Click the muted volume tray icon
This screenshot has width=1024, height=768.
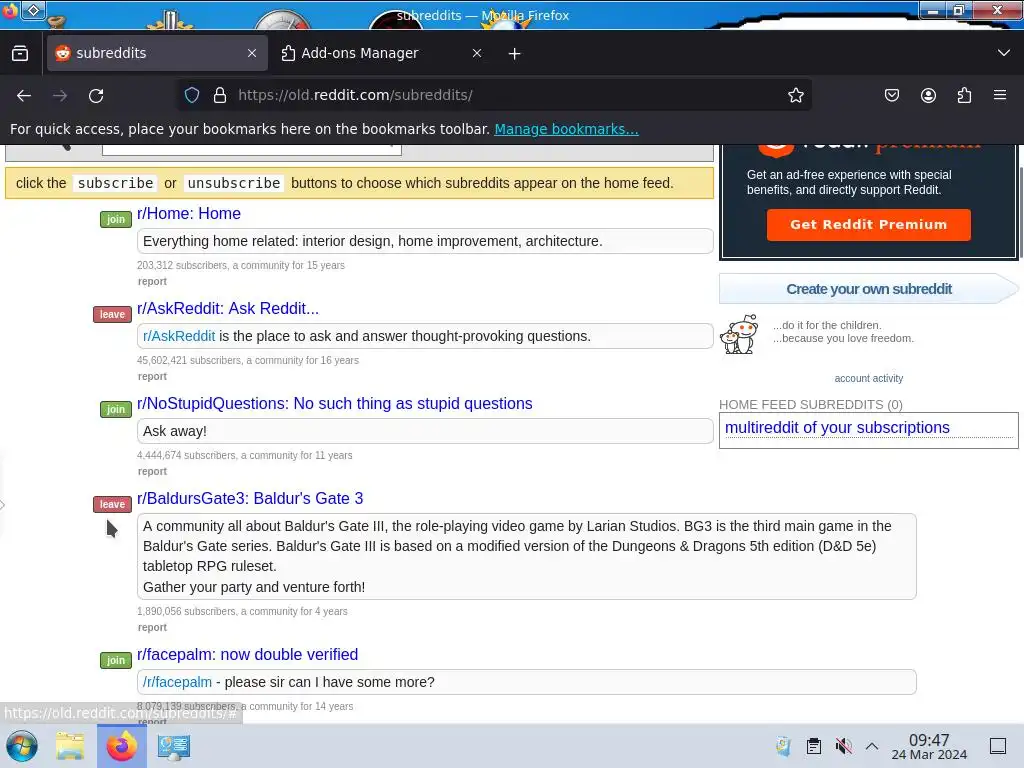click(843, 746)
